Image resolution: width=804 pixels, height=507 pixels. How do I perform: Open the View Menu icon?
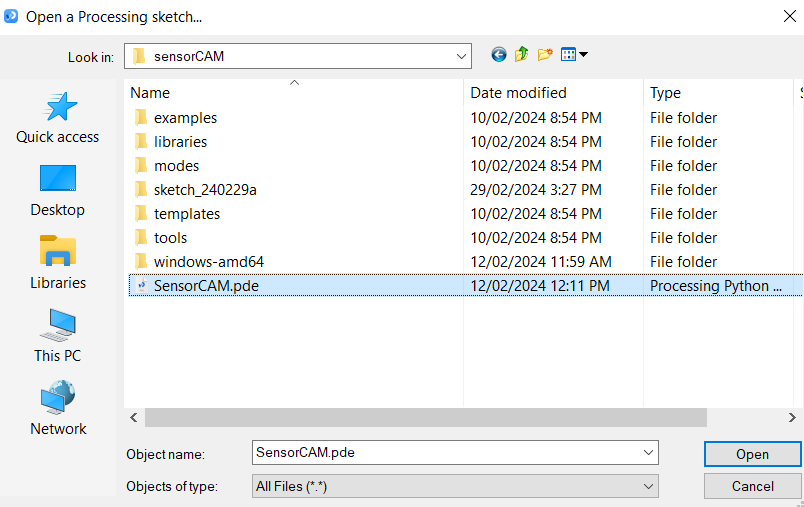coord(568,54)
